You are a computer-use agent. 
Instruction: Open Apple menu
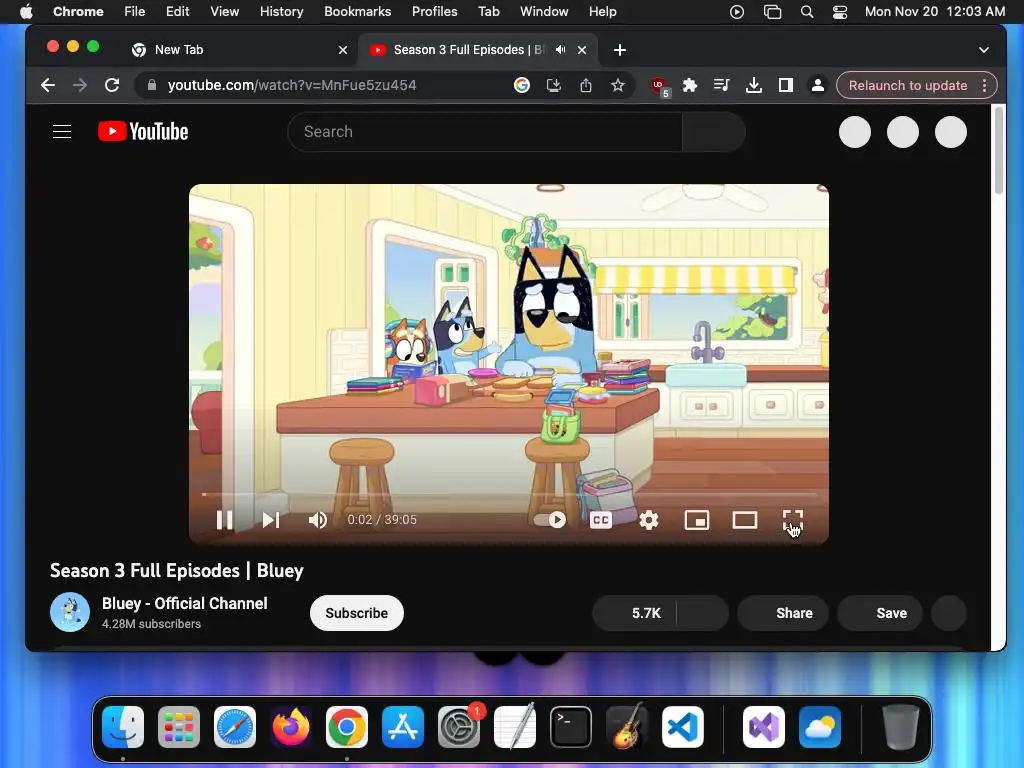coord(26,12)
